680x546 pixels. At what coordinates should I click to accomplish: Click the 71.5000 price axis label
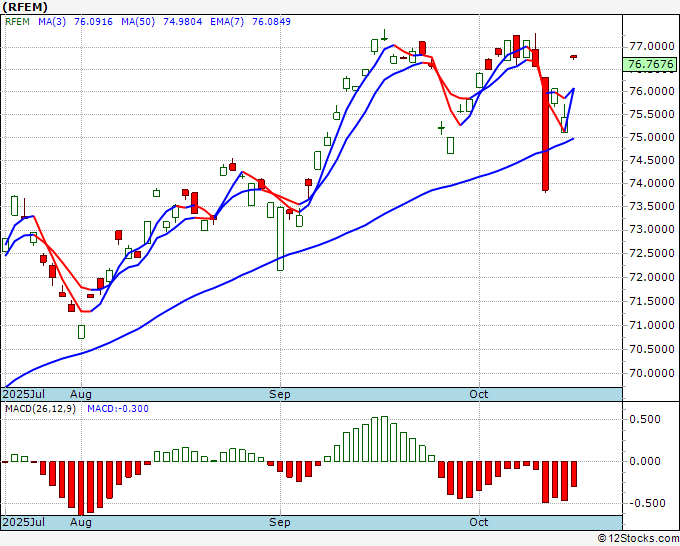coord(652,301)
